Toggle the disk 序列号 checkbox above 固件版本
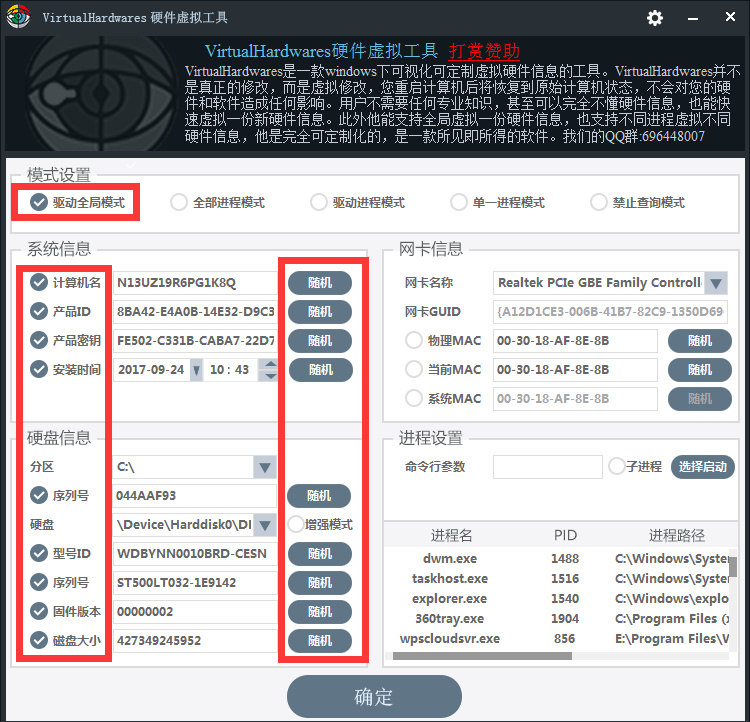 (x=39, y=582)
